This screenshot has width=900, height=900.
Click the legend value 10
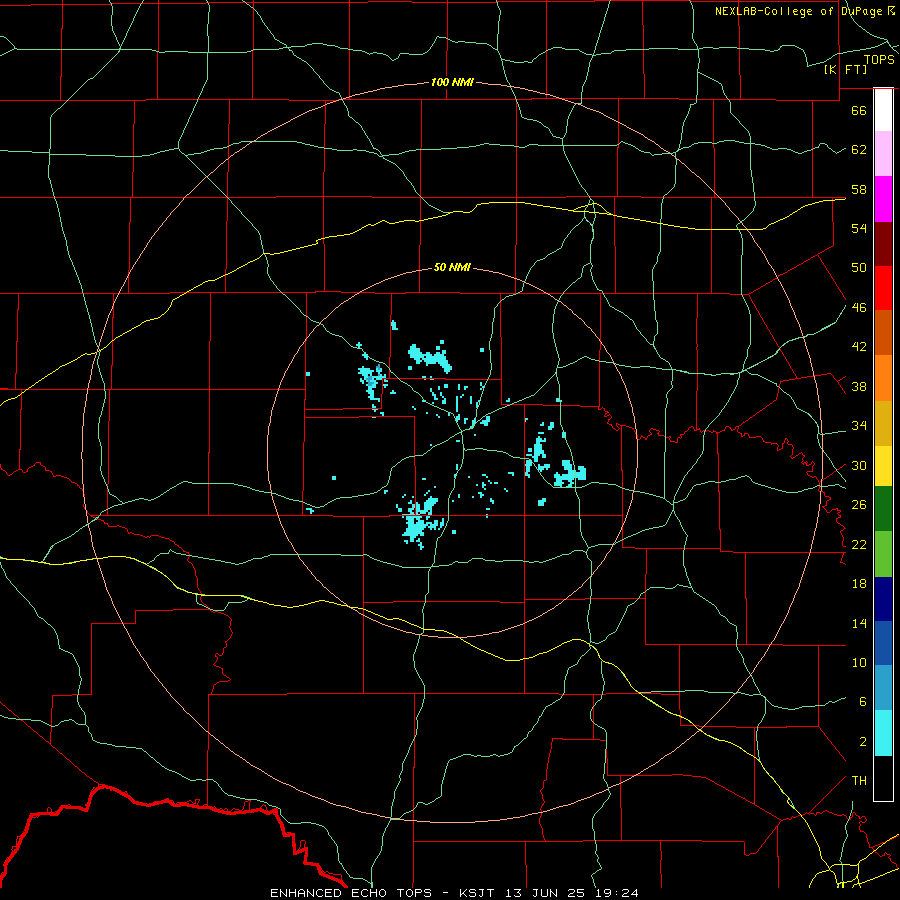(x=859, y=662)
